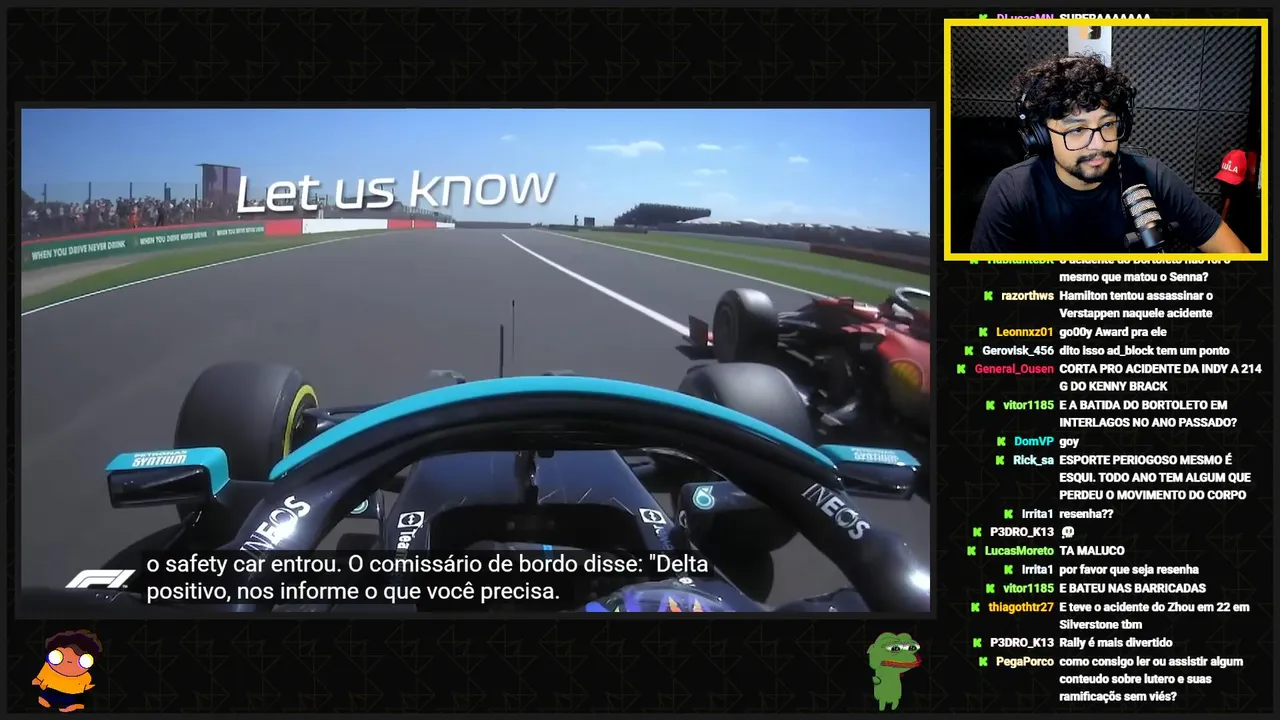Click the badge beside P3DRO_K13's "Rally é mais divertido"
The width and height of the screenshot is (1280, 720).
pyautogui.click(x=977, y=643)
